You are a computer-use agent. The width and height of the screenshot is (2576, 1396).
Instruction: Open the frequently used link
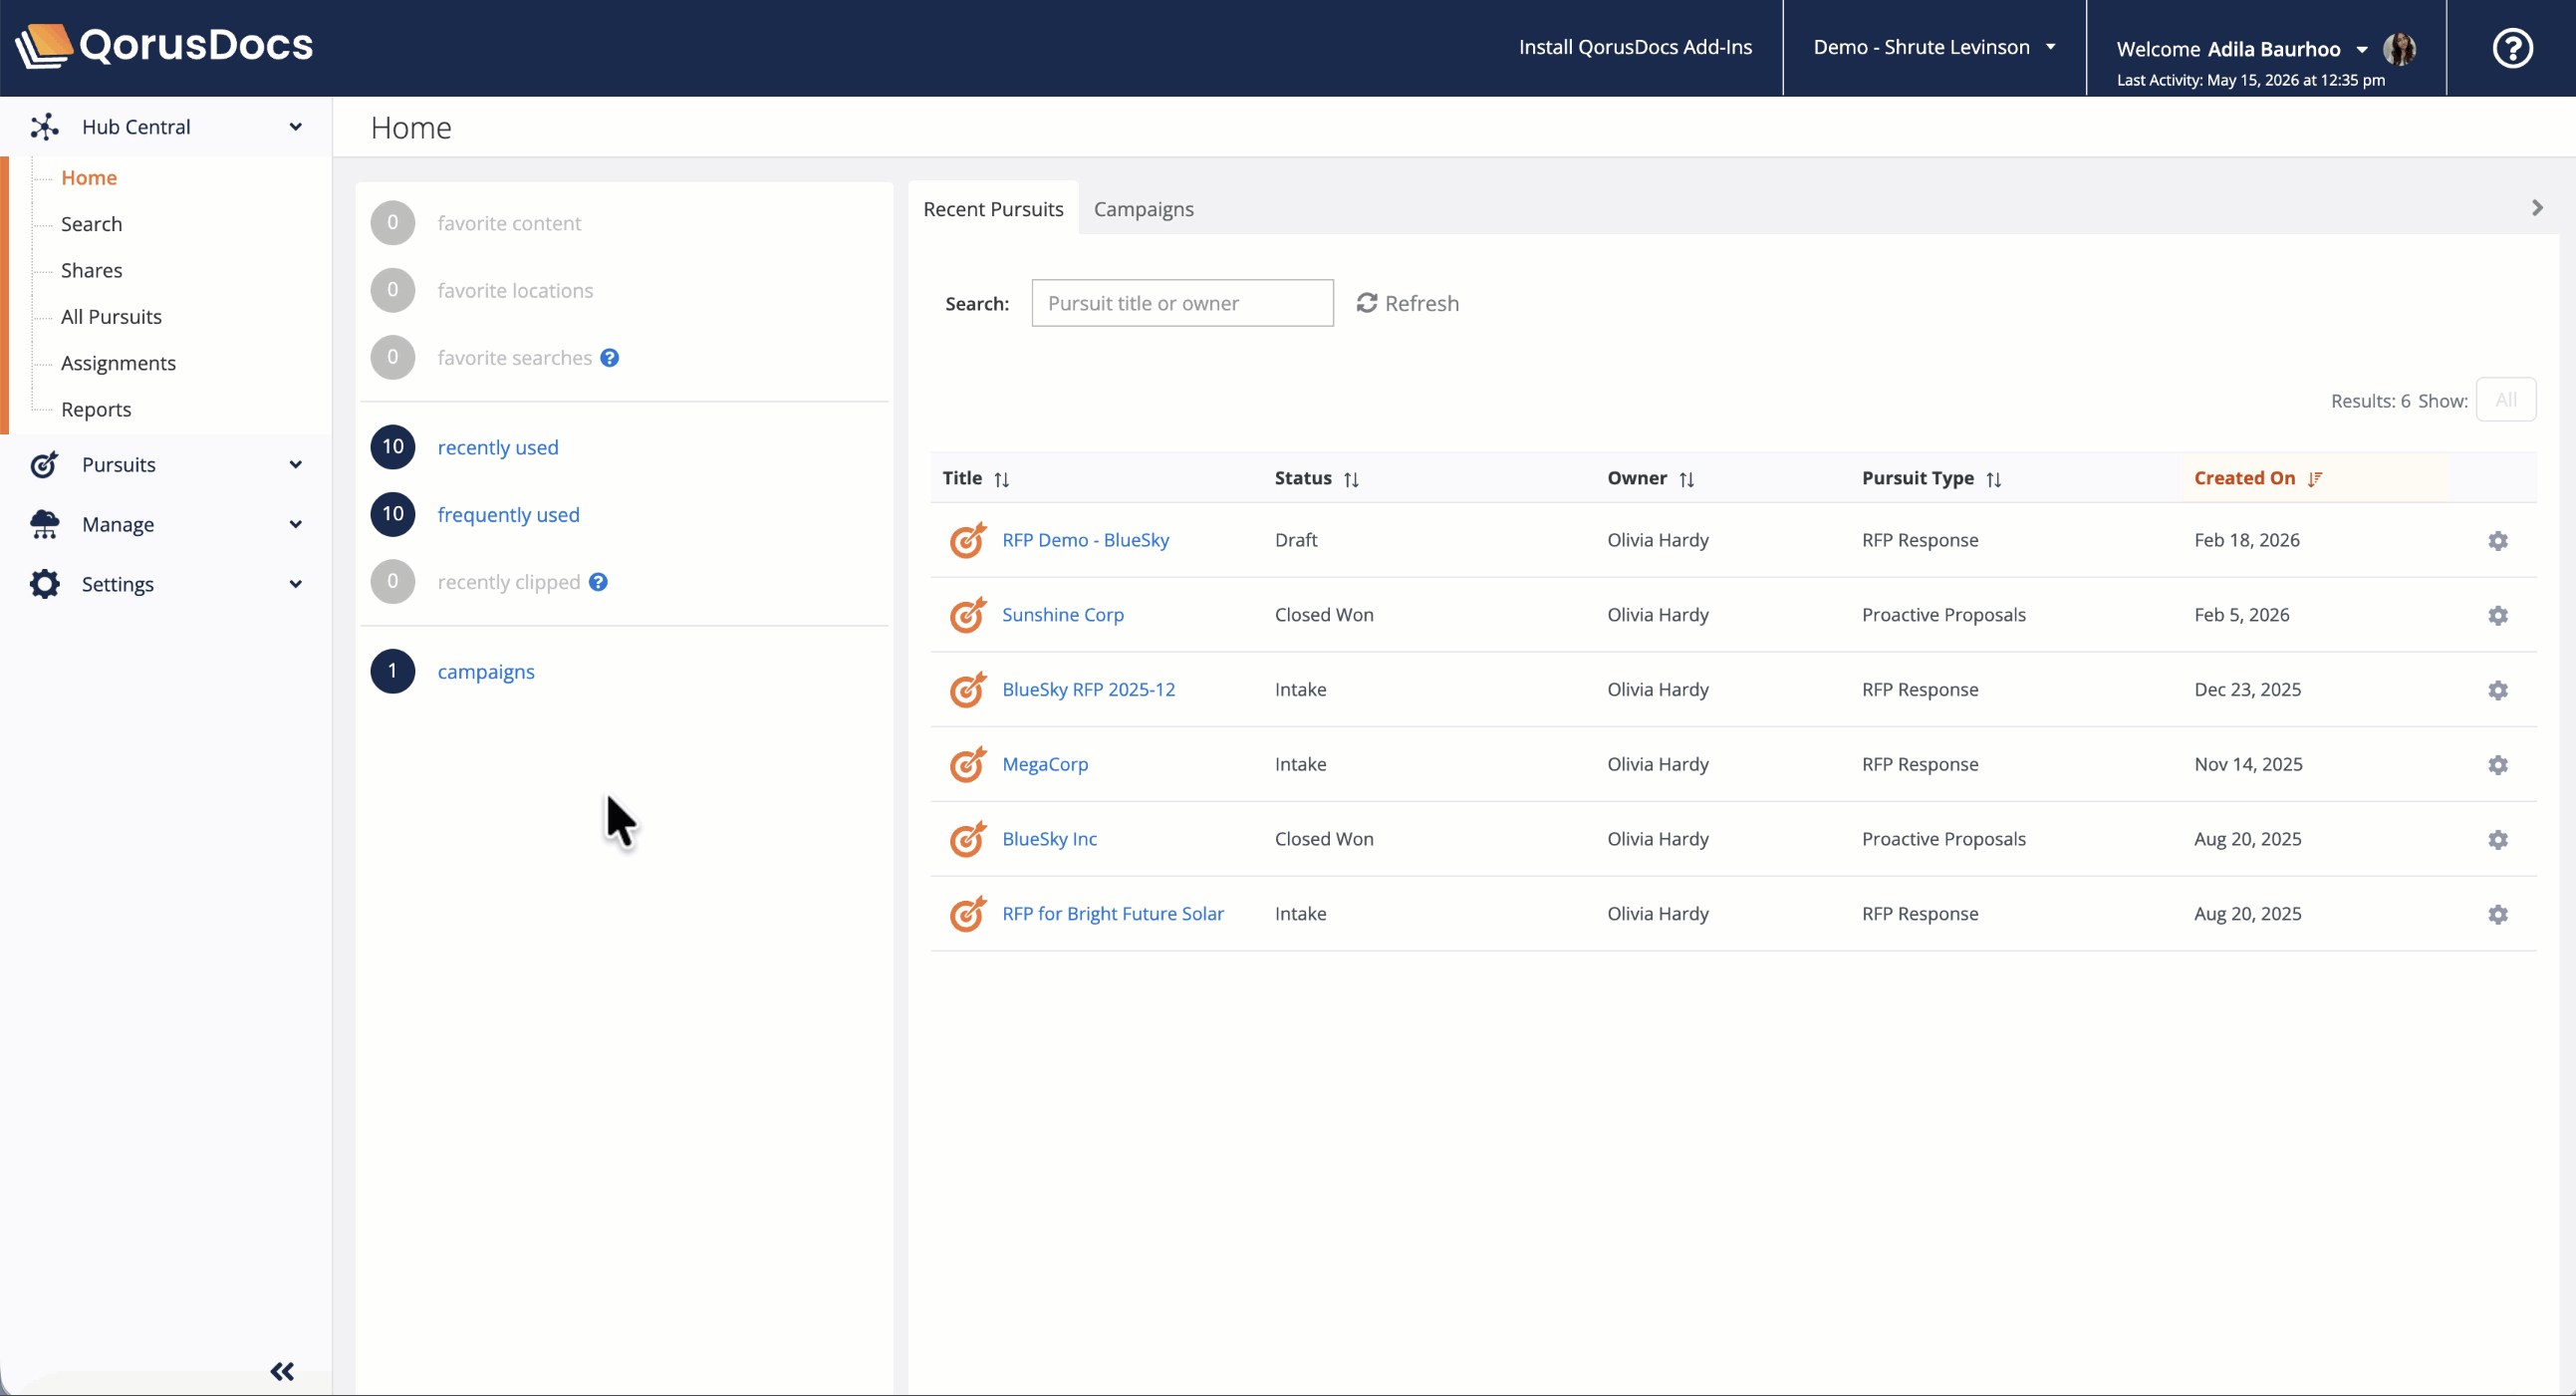pos(508,515)
